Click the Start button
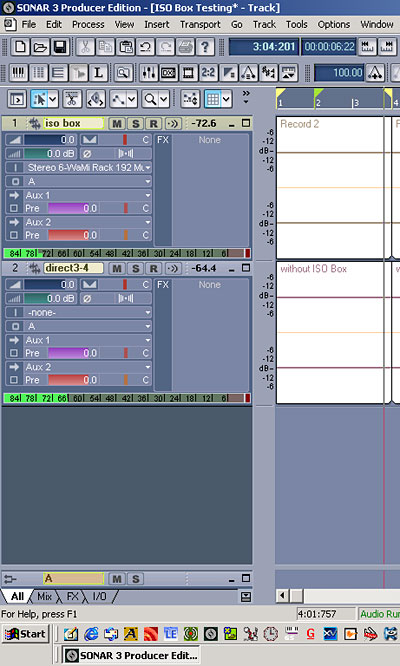 click(26, 635)
